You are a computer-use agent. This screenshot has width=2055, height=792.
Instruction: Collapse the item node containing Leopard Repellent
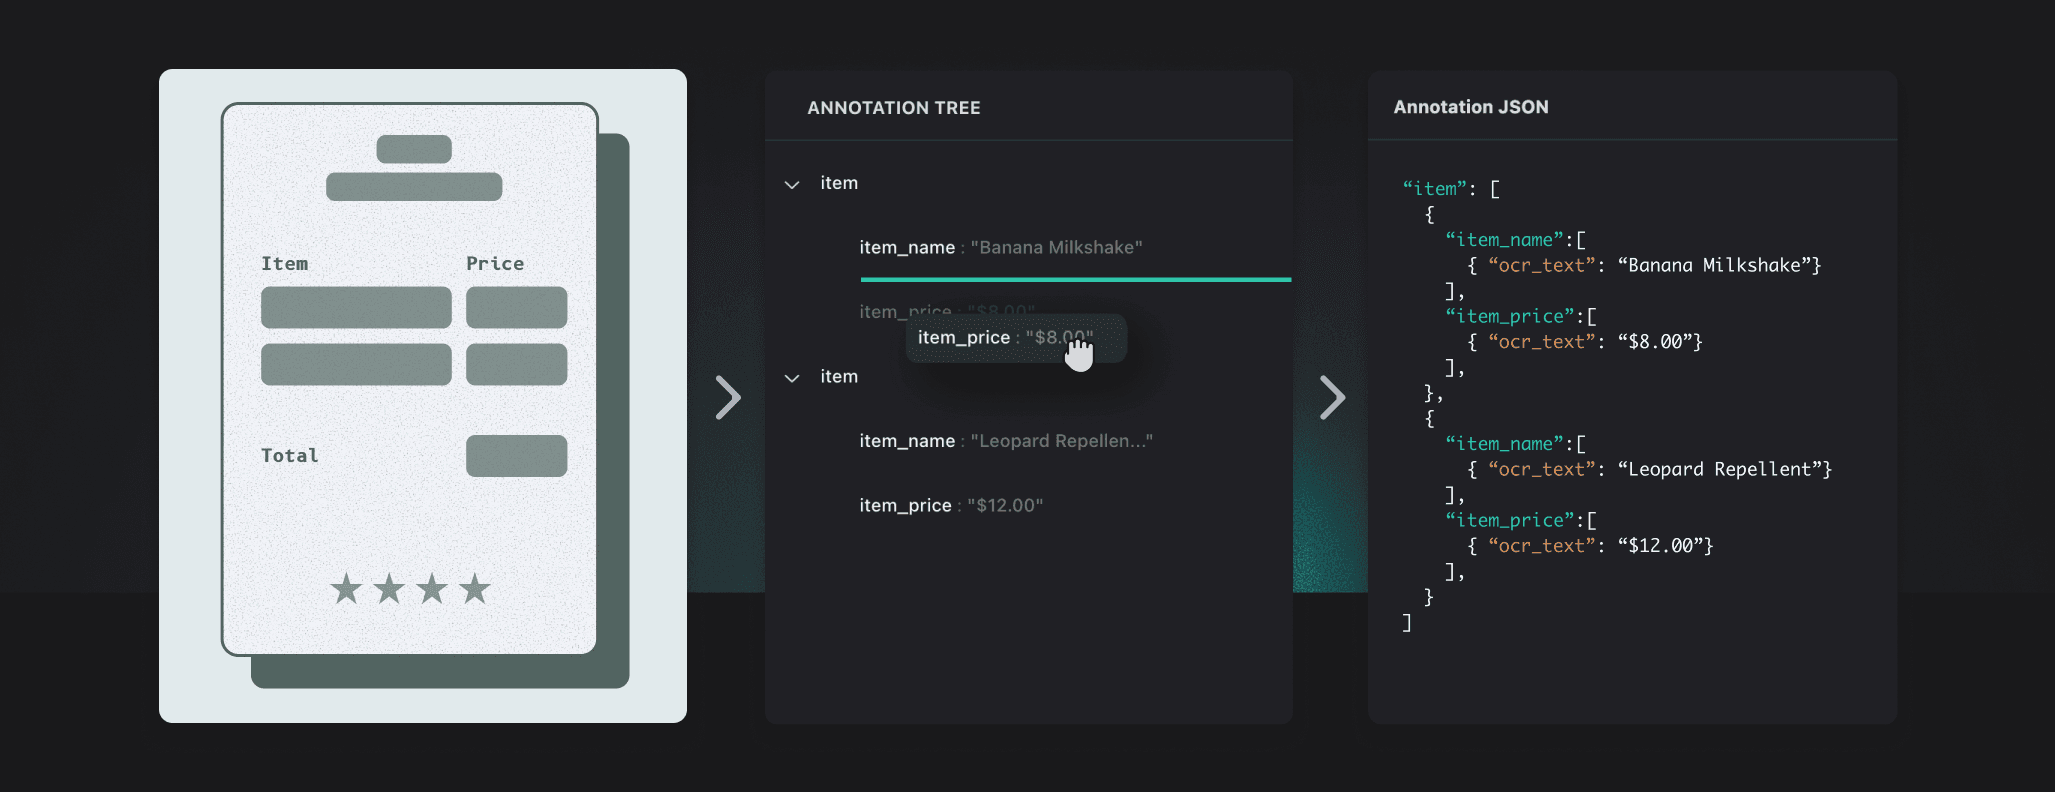pos(792,378)
